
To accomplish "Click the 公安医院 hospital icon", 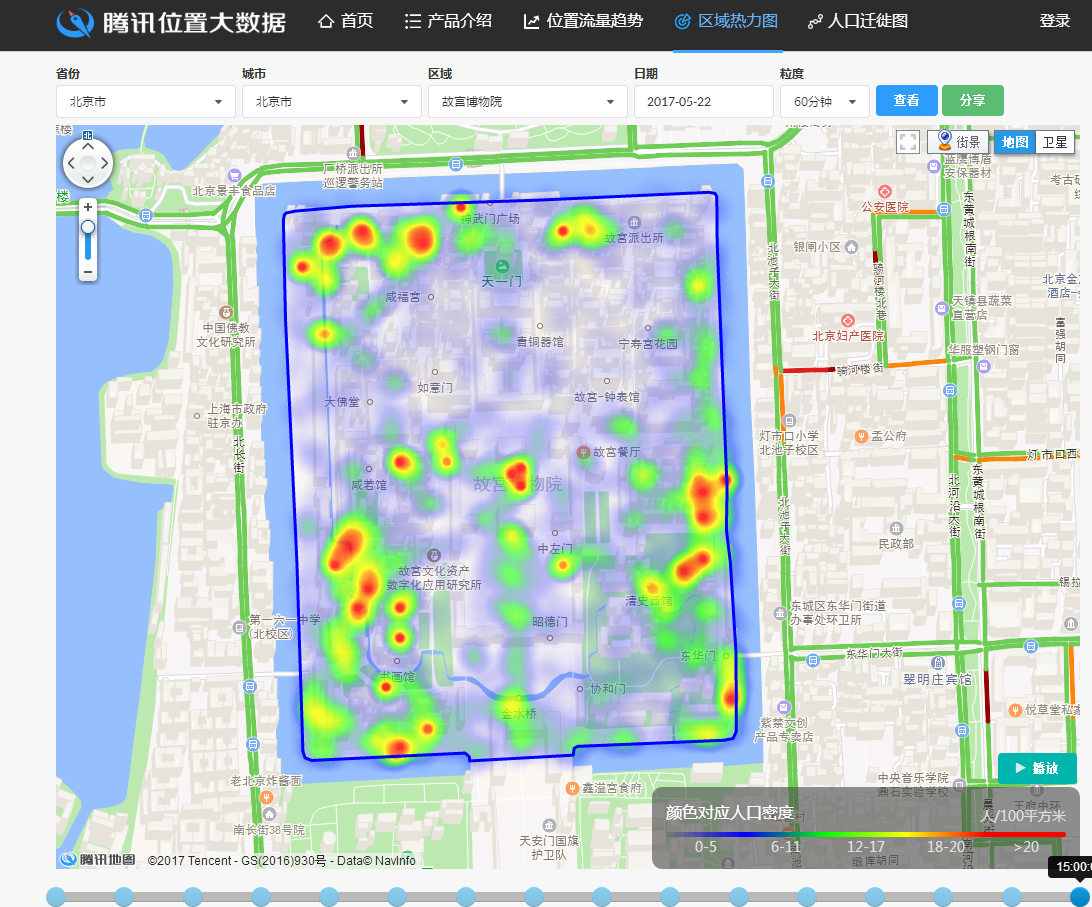I will pos(884,192).
